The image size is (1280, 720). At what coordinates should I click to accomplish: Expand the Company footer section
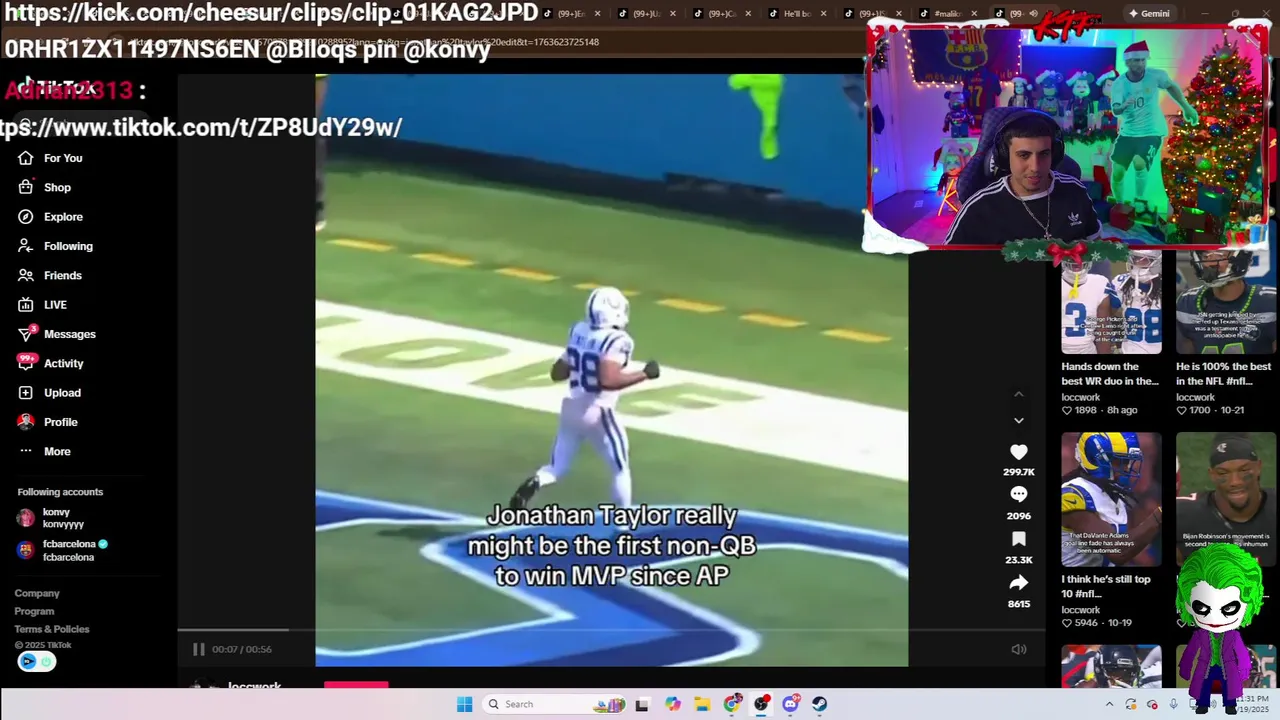click(x=37, y=593)
